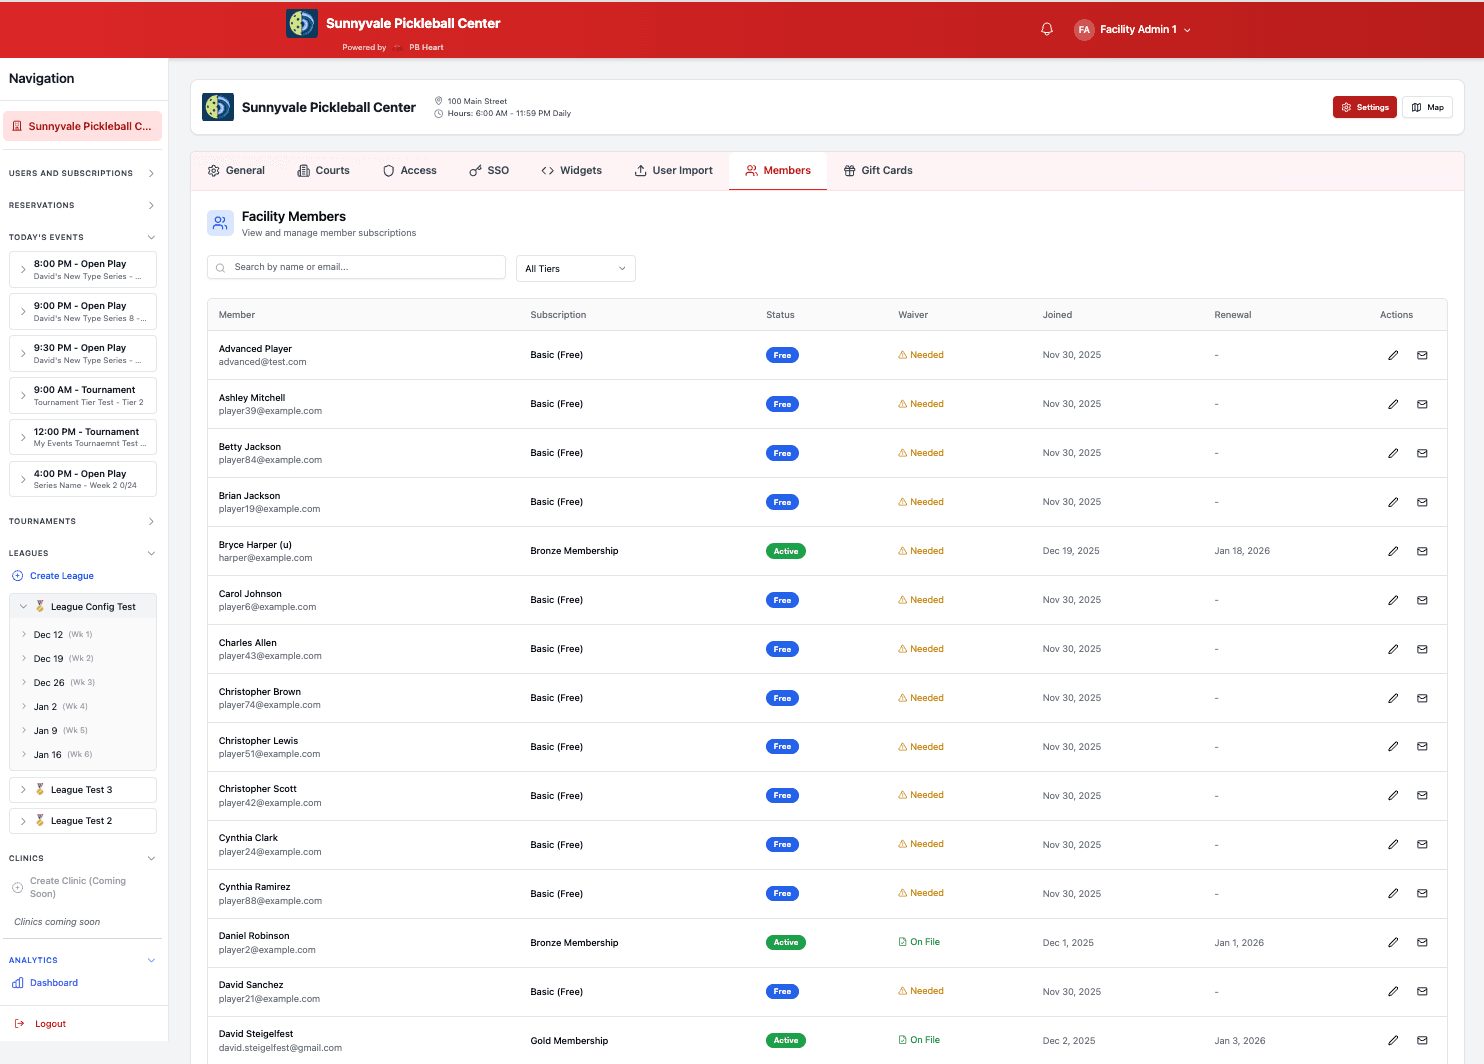Click the edit pencil for Advanced Player

(x=1393, y=355)
